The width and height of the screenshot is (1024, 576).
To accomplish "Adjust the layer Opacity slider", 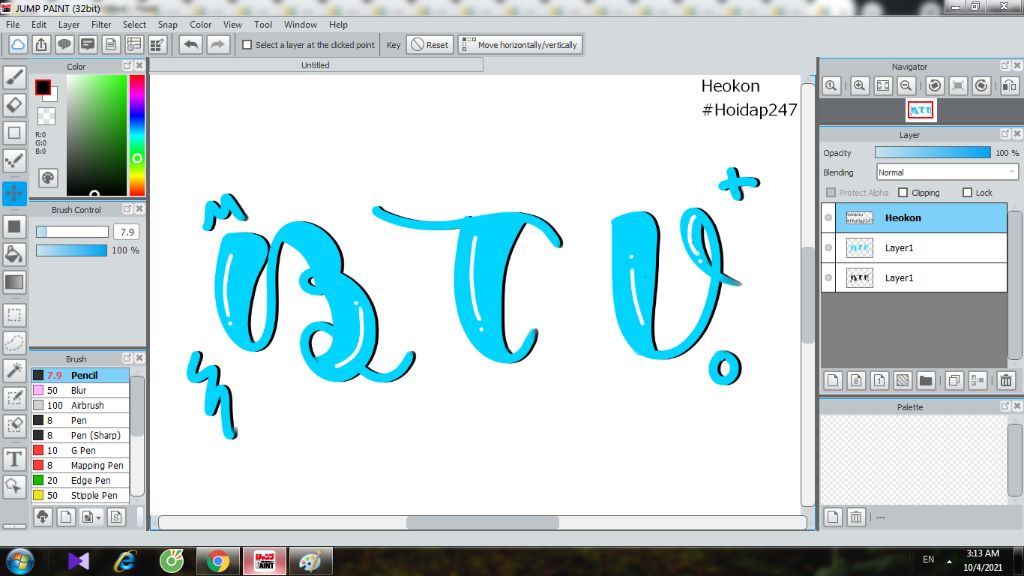I will pos(933,152).
